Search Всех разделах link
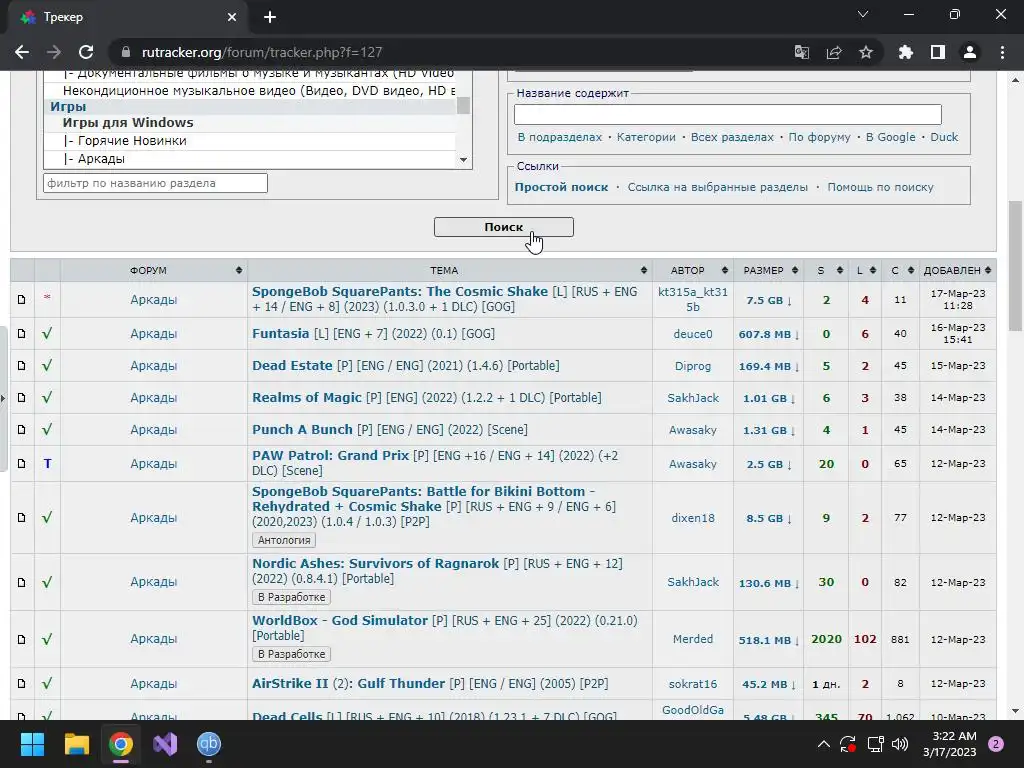 tap(732, 137)
